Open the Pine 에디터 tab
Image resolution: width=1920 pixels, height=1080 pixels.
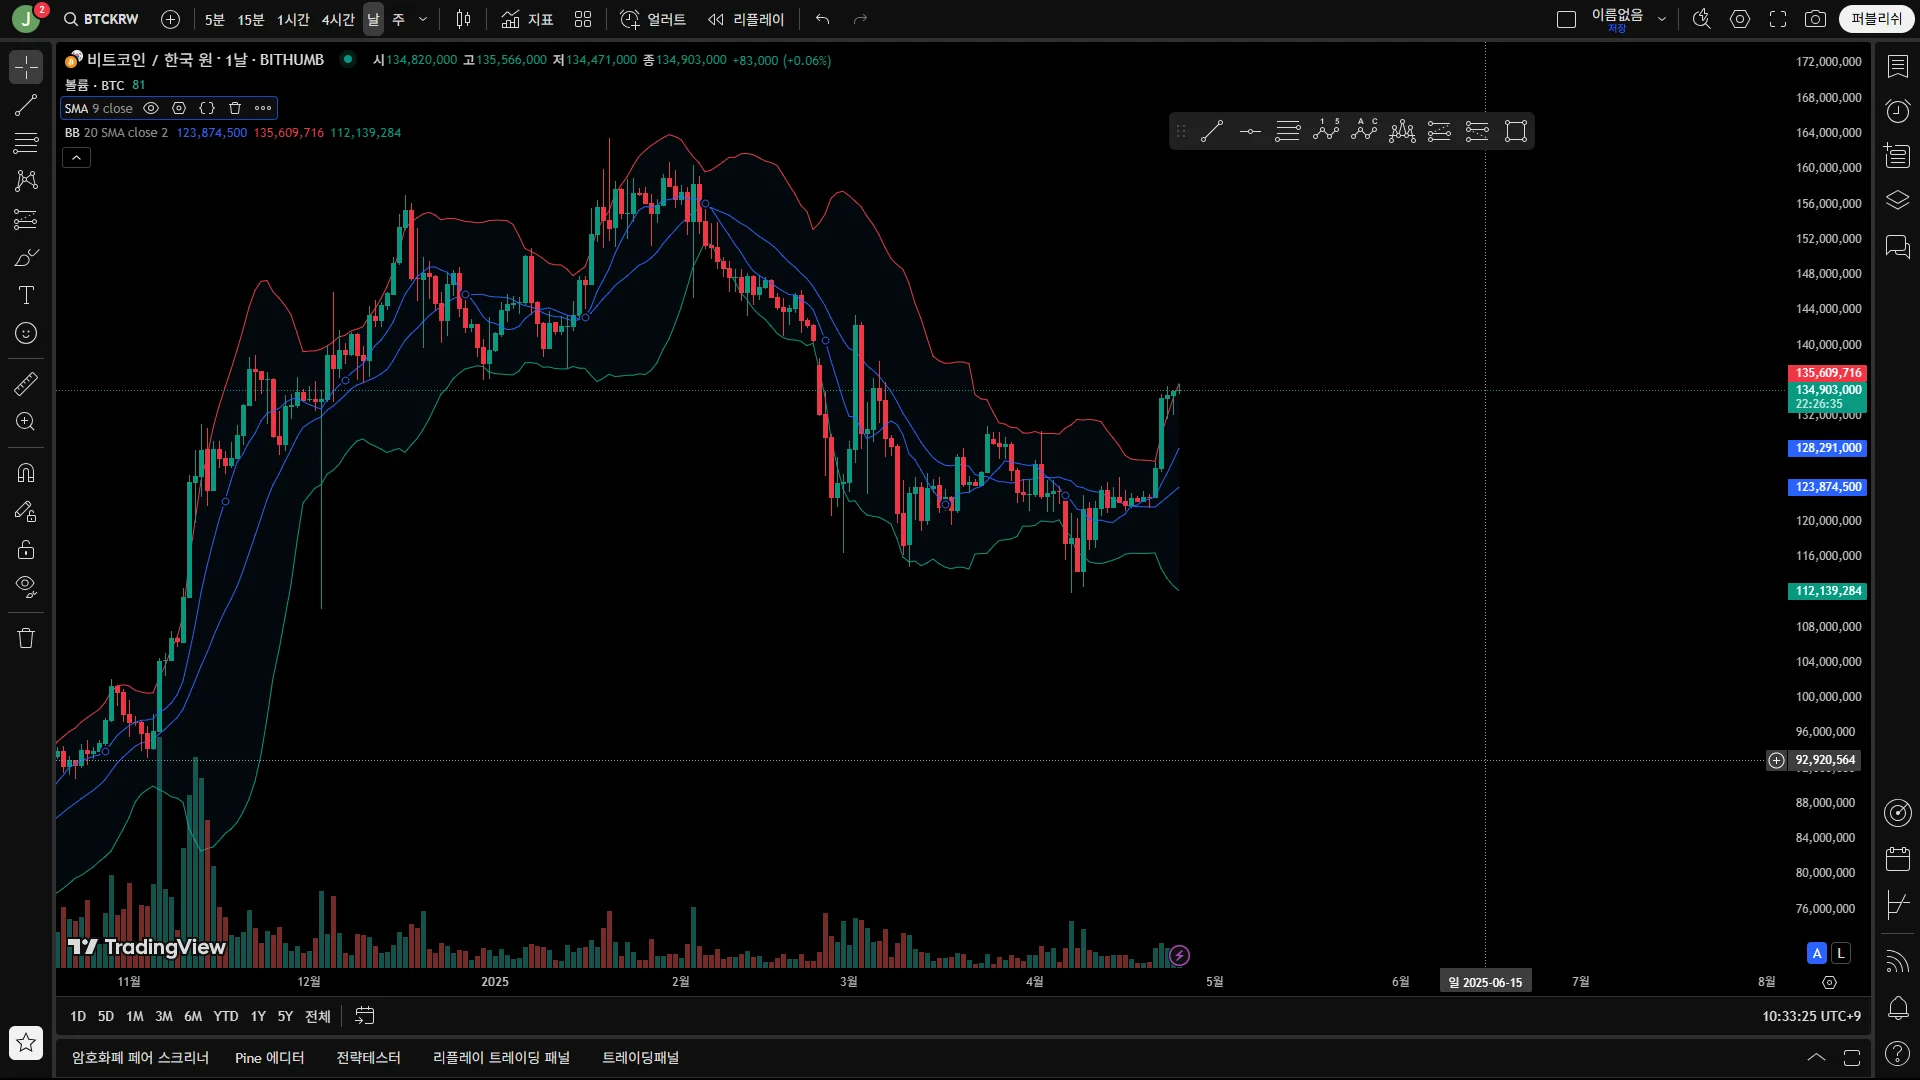[x=269, y=1057]
